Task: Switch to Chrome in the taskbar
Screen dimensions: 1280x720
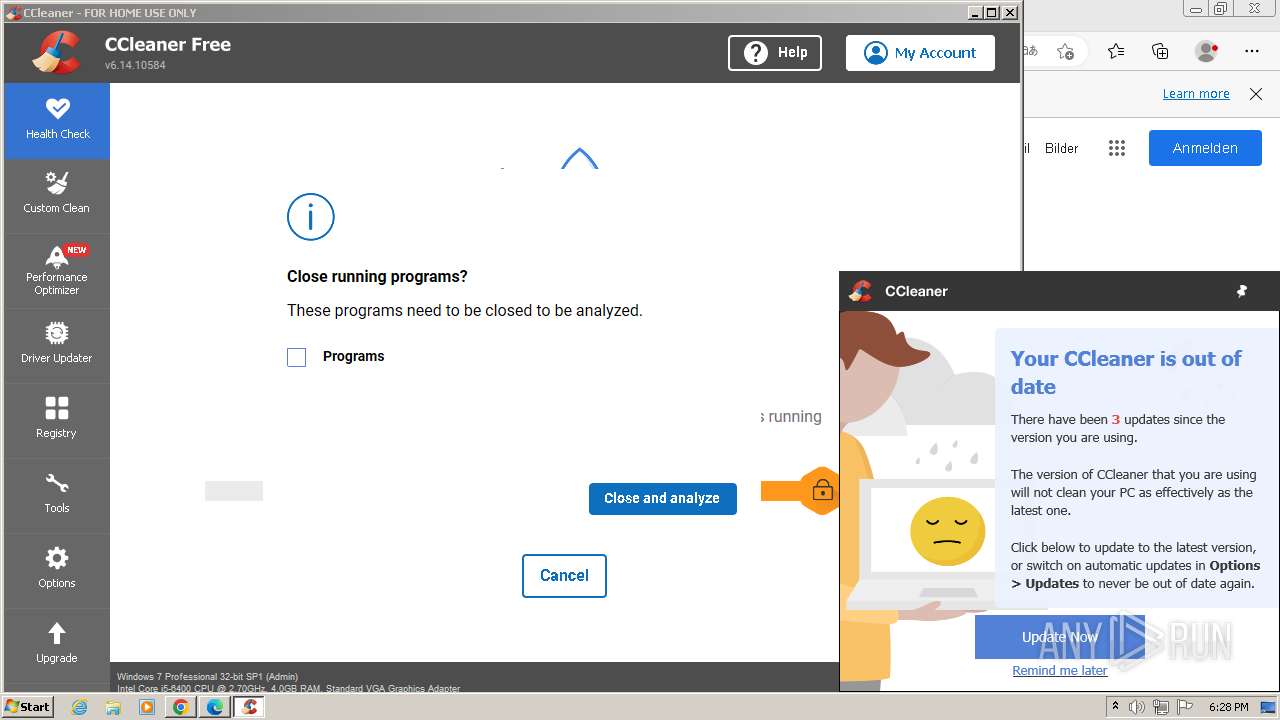Action: [x=181, y=707]
